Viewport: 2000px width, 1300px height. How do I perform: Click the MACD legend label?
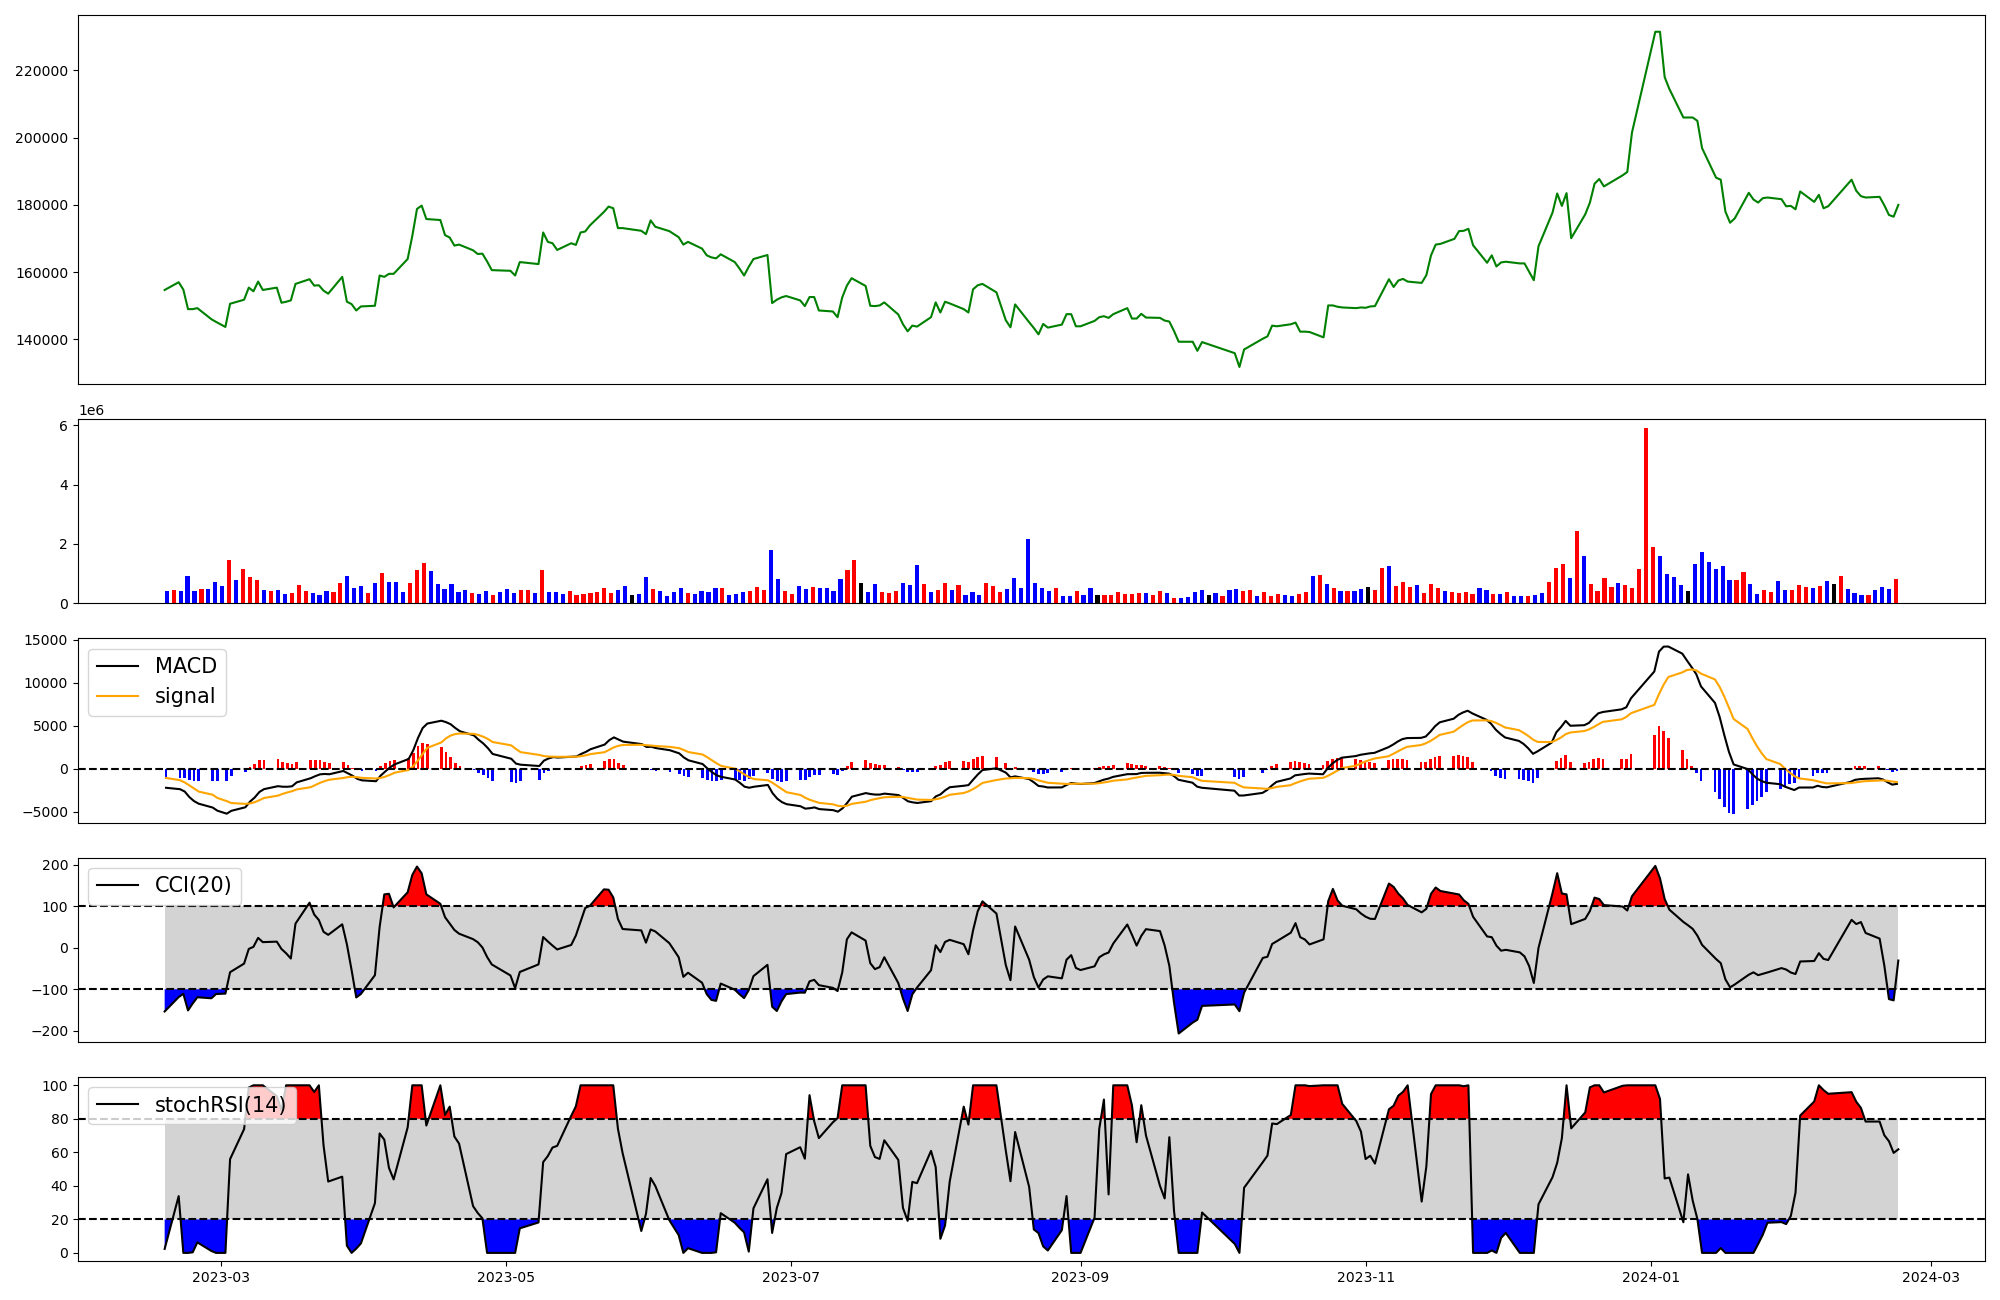point(185,666)
